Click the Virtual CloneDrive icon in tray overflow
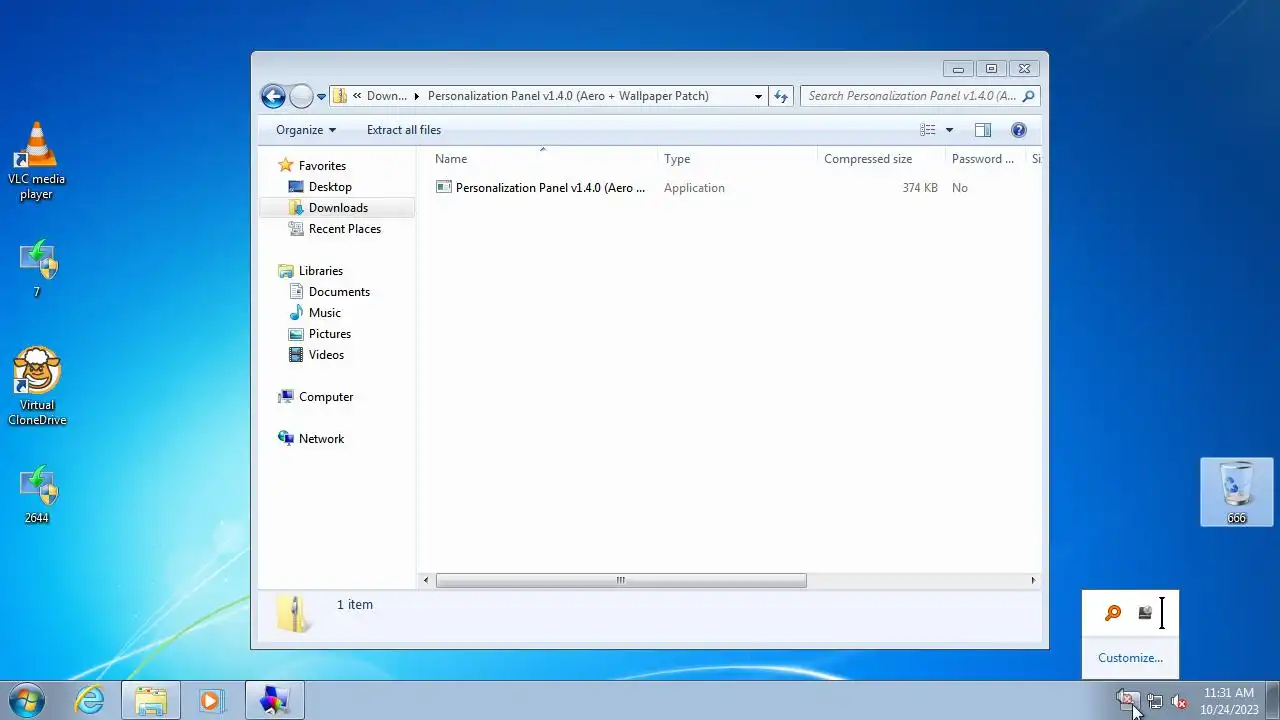The width and height of the screenshot is (1280, 720). pyautogui.click(x=1145, y=613)
